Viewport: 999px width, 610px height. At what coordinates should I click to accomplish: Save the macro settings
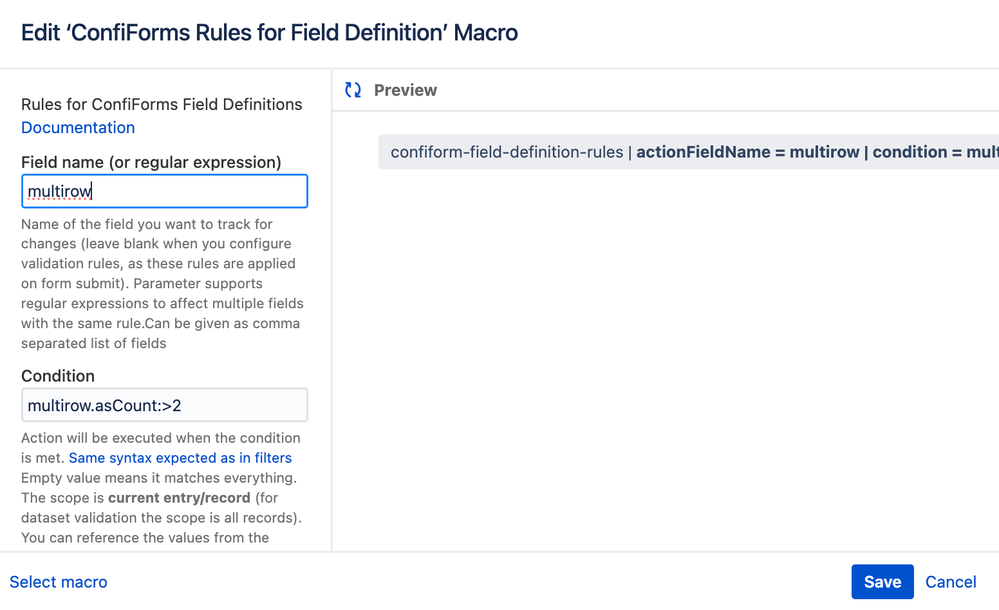point(882,581)
